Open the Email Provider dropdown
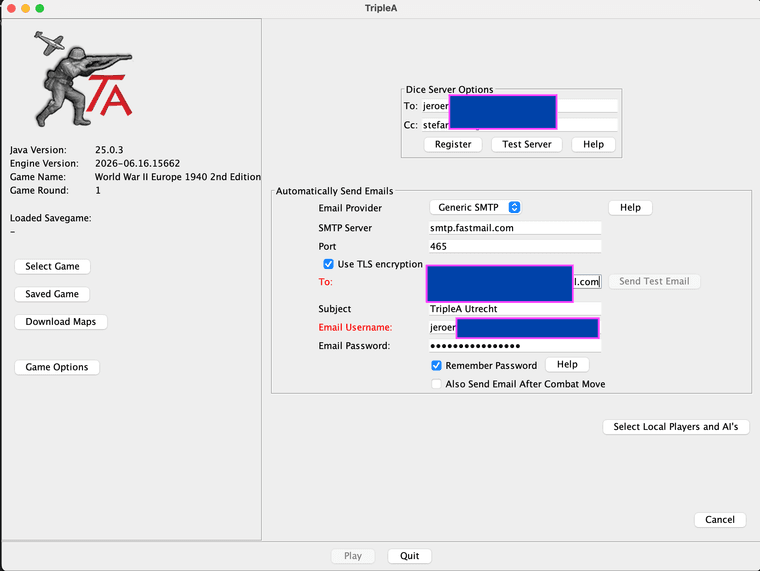 coord(475,207)
